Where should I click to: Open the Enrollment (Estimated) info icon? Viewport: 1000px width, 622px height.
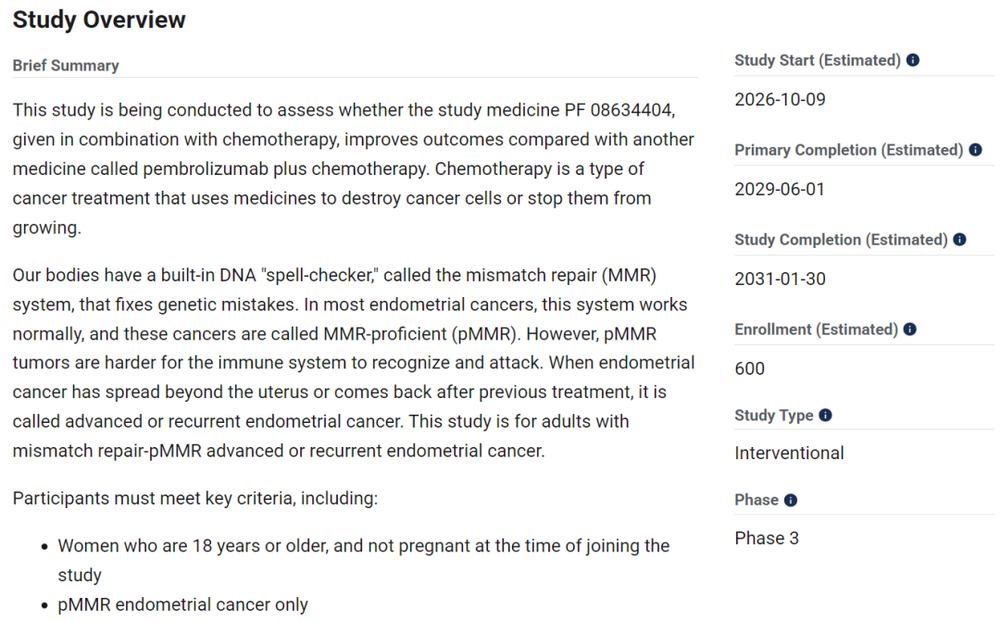(x=910, y=329)
